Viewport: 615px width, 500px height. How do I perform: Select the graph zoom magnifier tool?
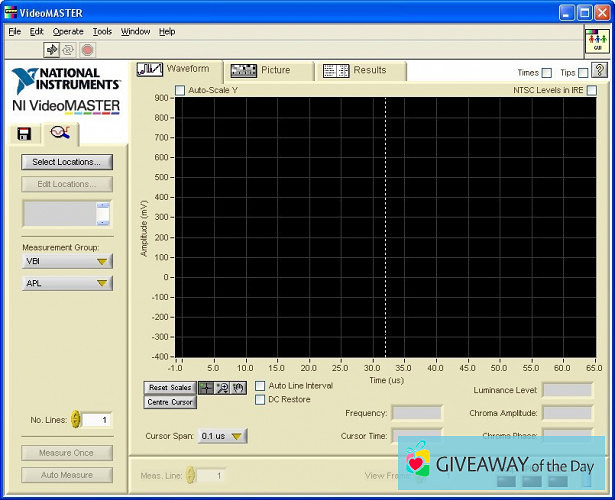click(222, 387)
